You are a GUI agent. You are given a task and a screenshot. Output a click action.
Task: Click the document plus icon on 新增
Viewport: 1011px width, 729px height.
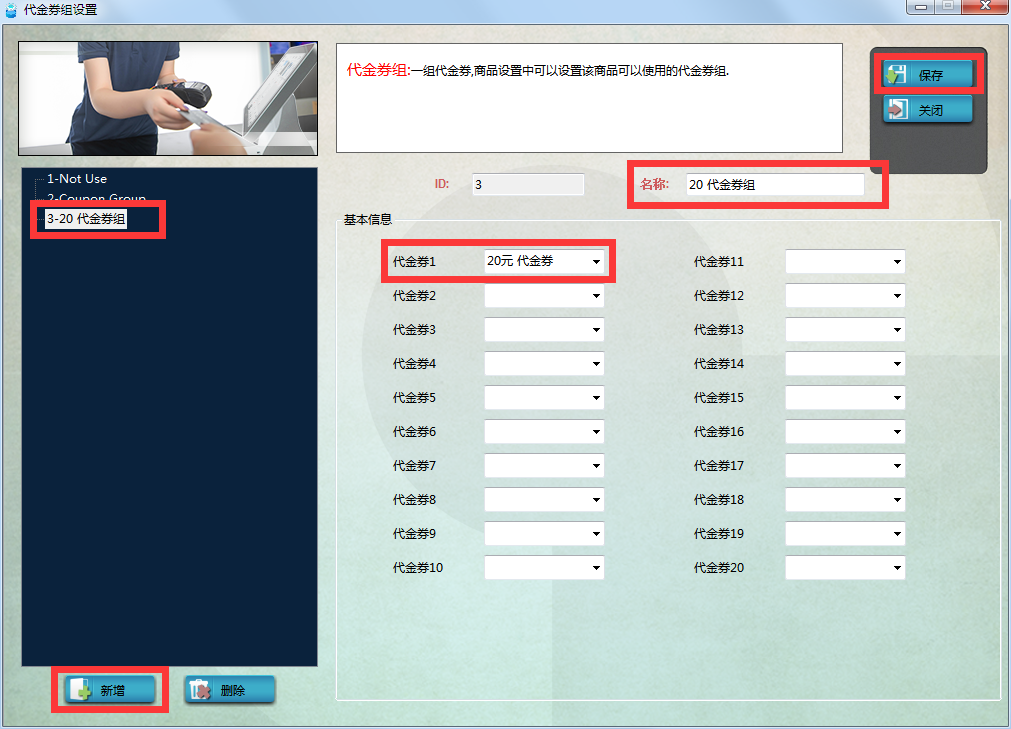point(80,690)
